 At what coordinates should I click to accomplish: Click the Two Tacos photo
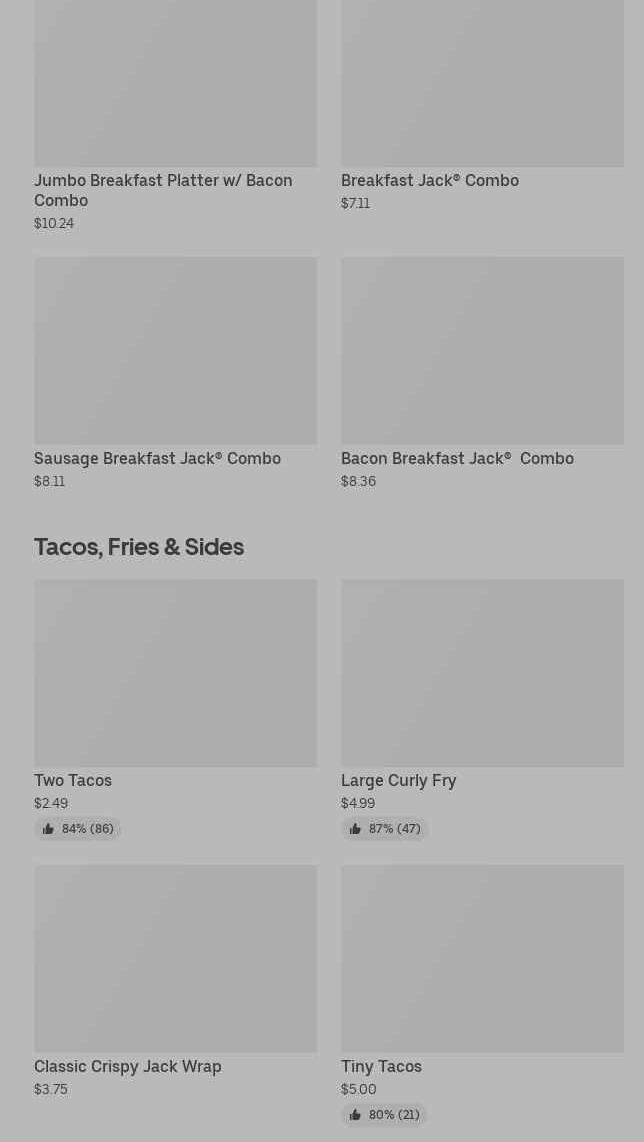(175, 672)
